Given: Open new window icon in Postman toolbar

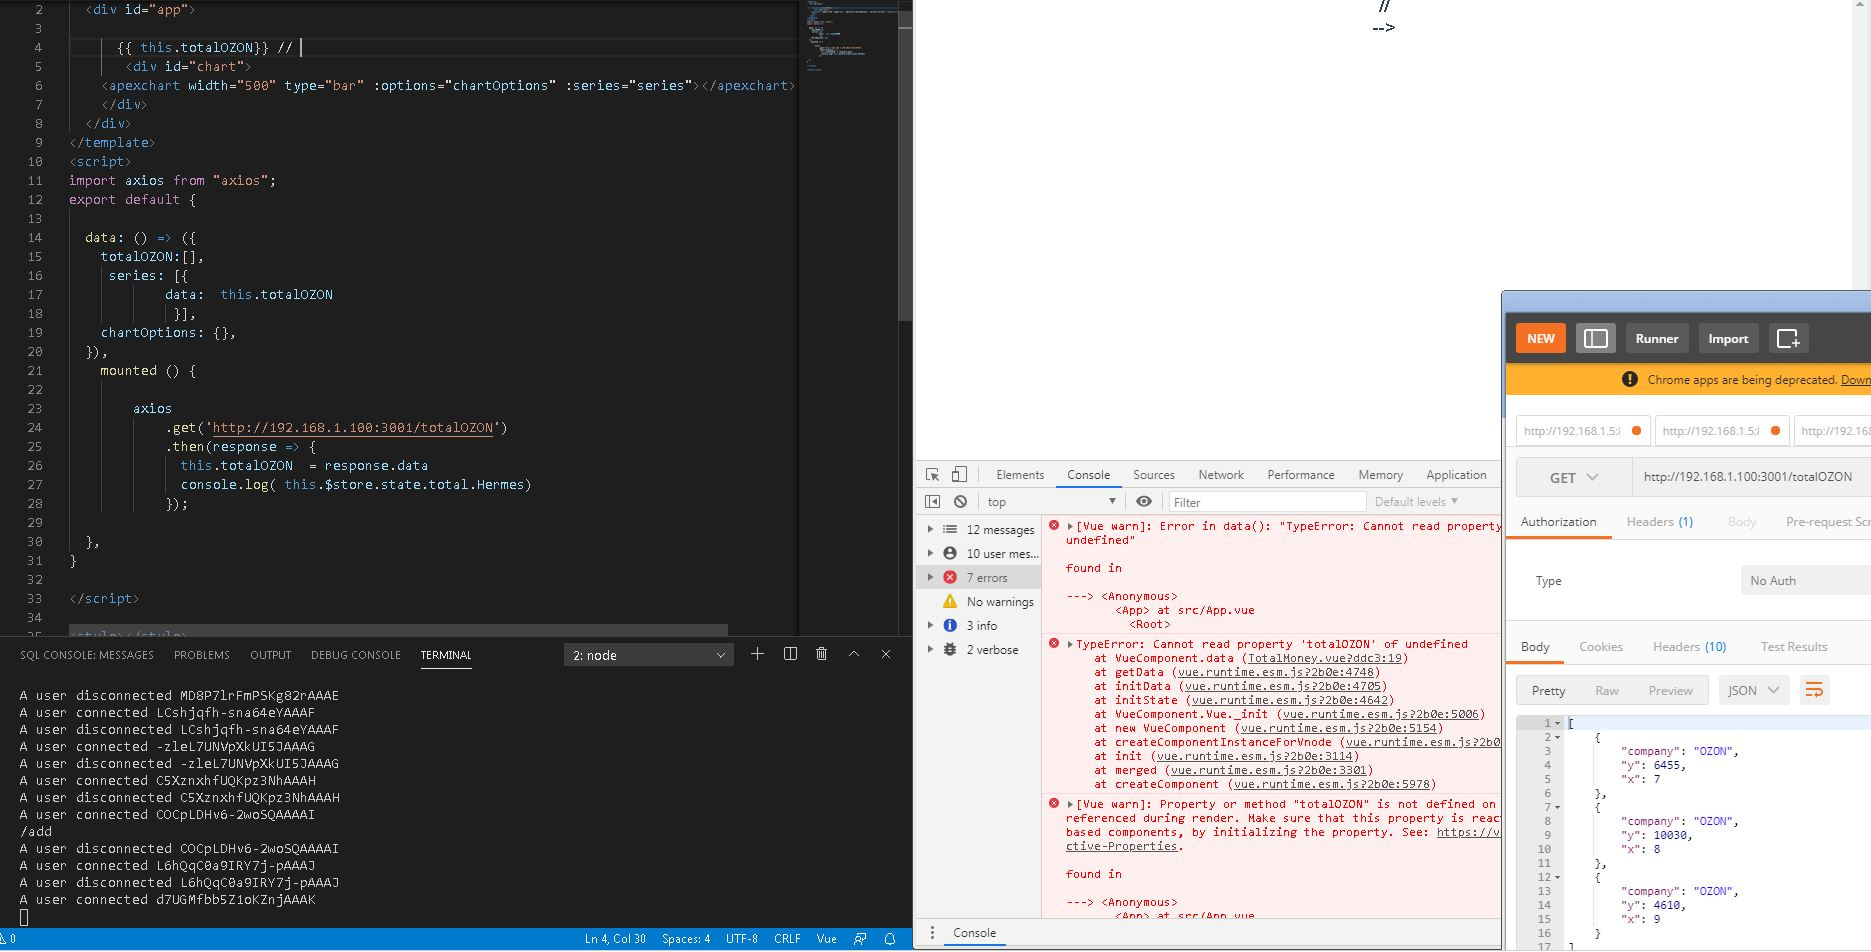Looking at the screenshot, I should (x=1788, y=339).
